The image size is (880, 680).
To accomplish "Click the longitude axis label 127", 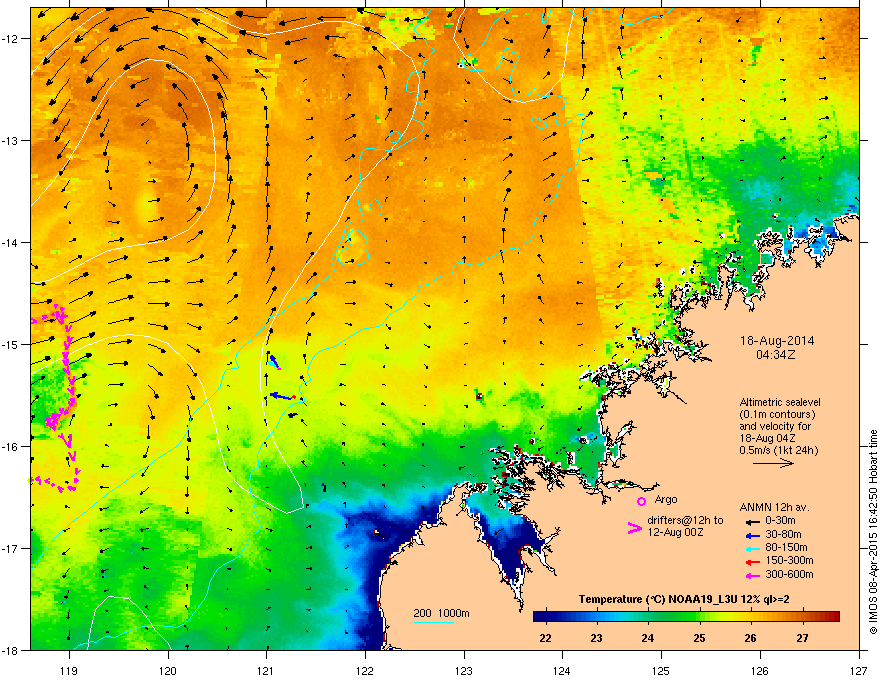I will (859, 671).
